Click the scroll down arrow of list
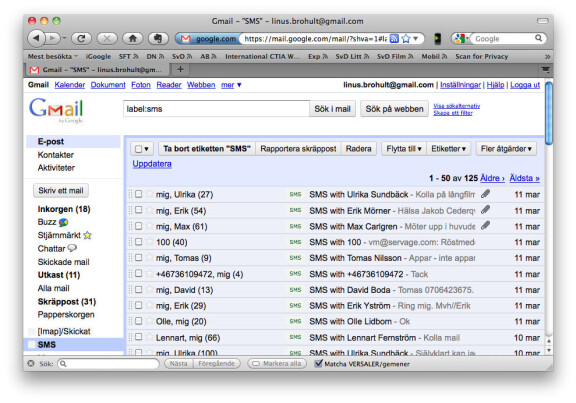 tap(548, 350)
